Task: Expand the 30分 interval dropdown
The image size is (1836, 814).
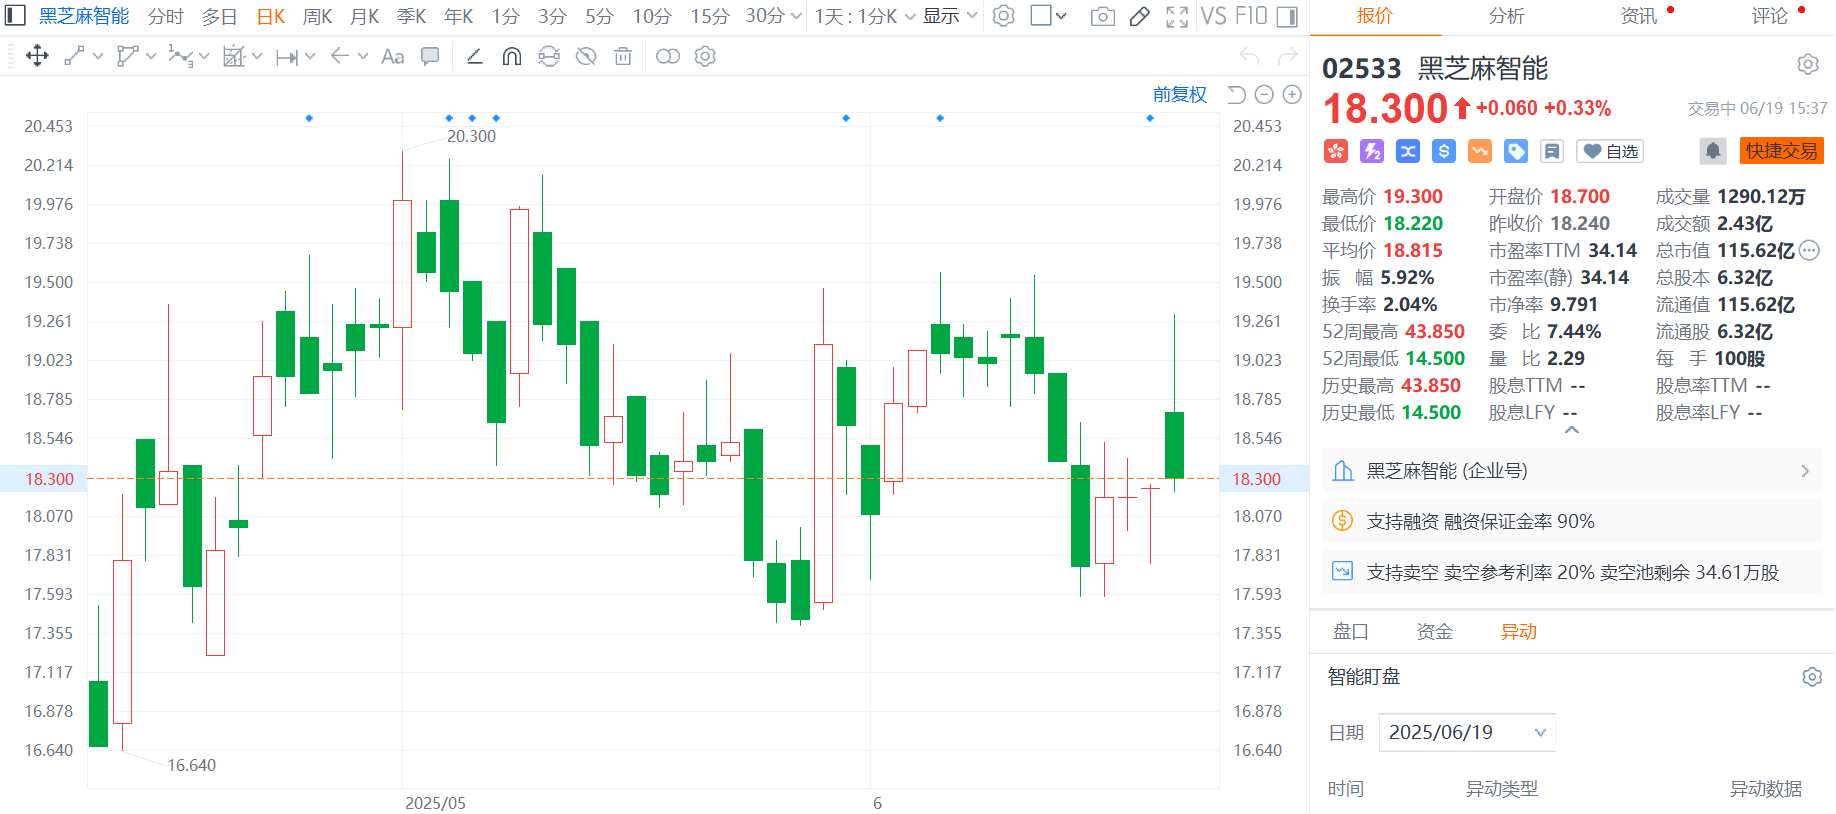Action: [x=773, y=16]
